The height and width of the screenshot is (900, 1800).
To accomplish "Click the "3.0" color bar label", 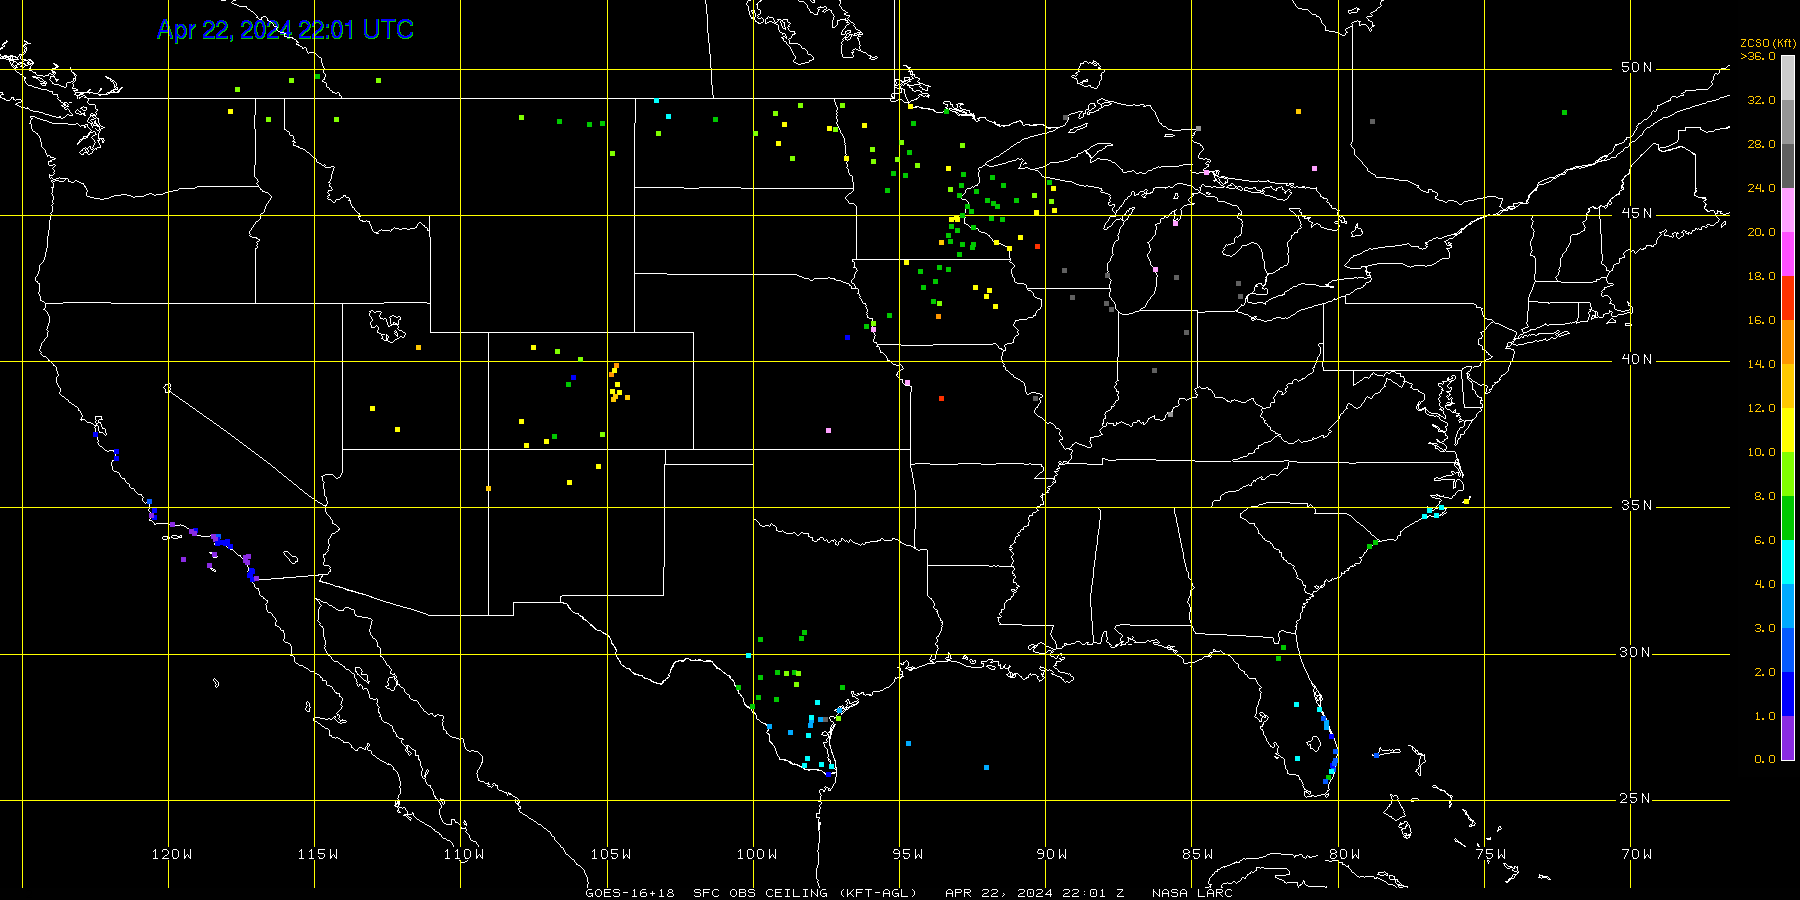I will coord(1765,628).
